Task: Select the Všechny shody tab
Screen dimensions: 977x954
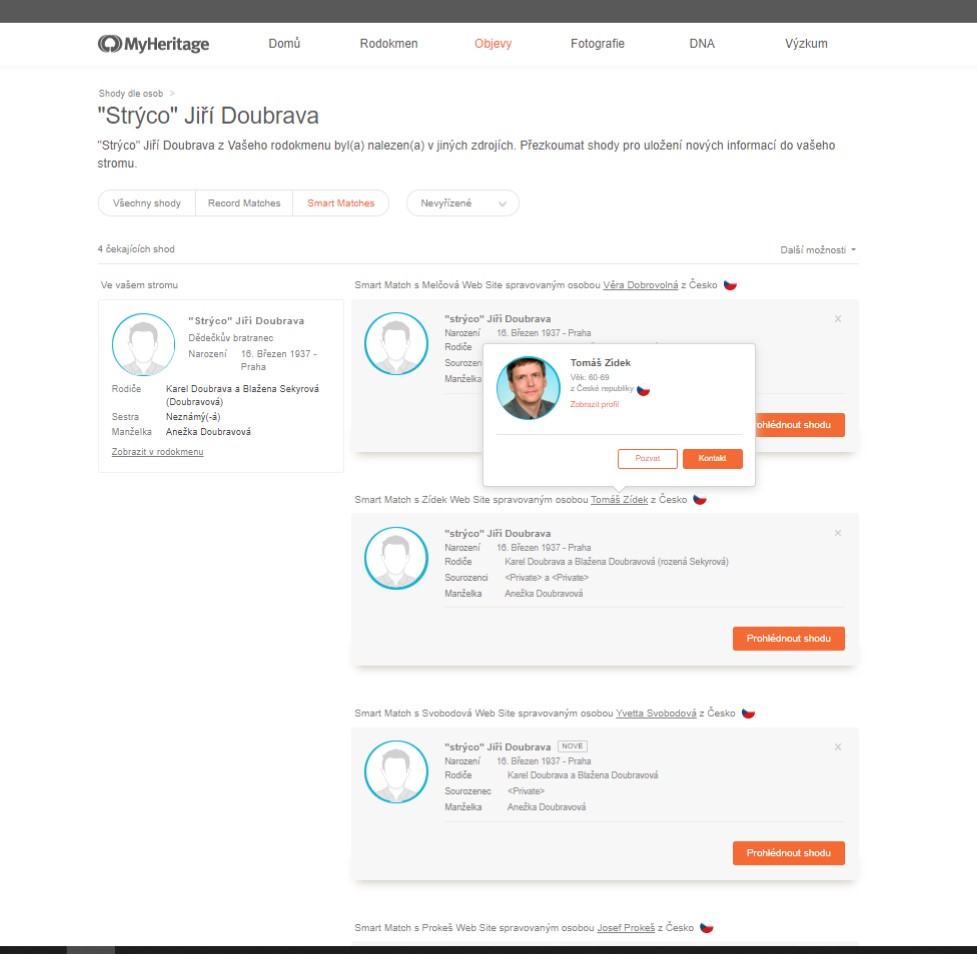Action: (x=147, y=203)
